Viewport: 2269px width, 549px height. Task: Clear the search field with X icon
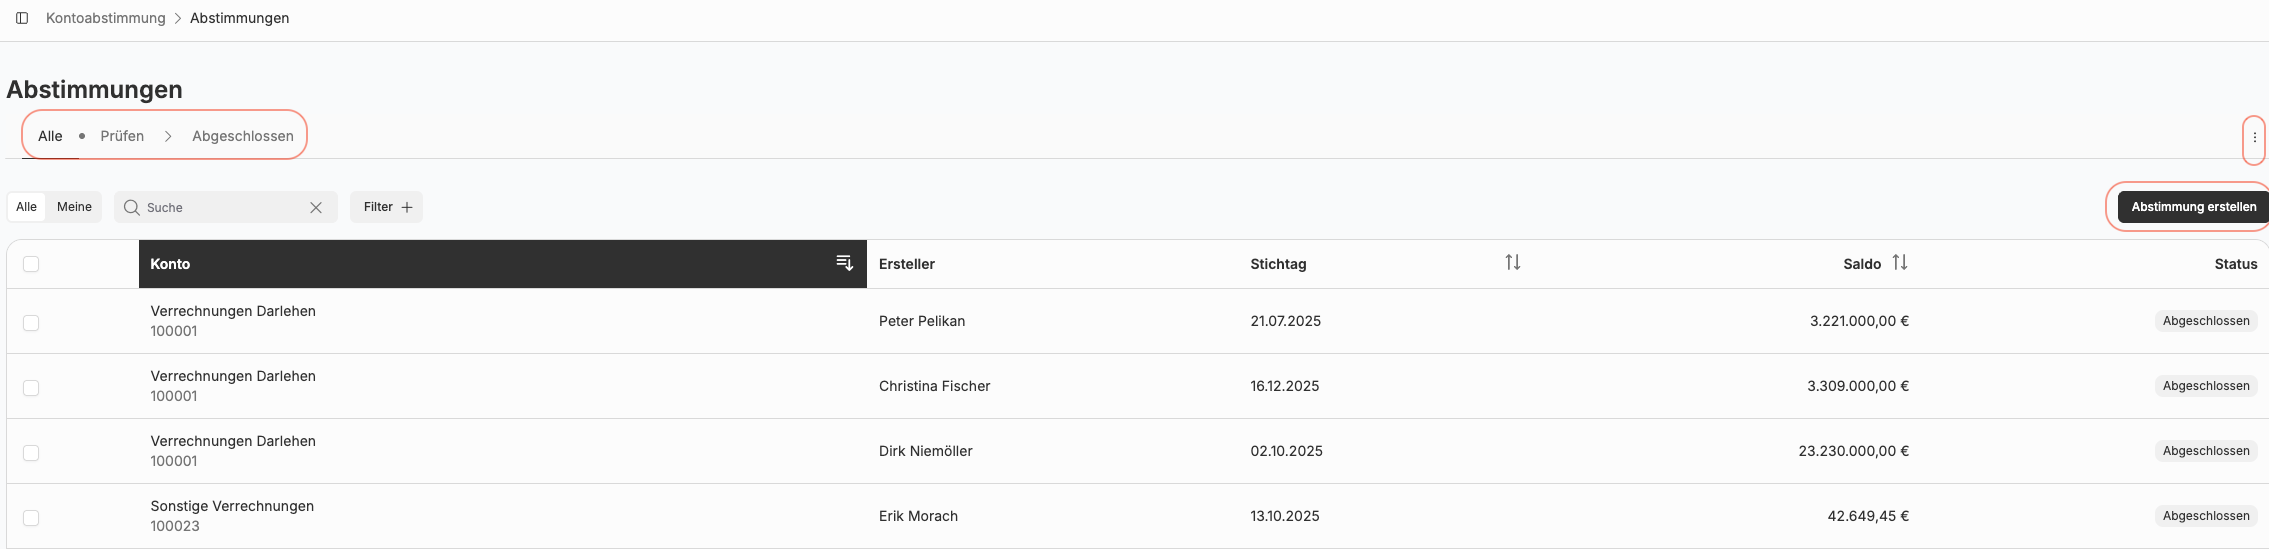click(316, 207)
